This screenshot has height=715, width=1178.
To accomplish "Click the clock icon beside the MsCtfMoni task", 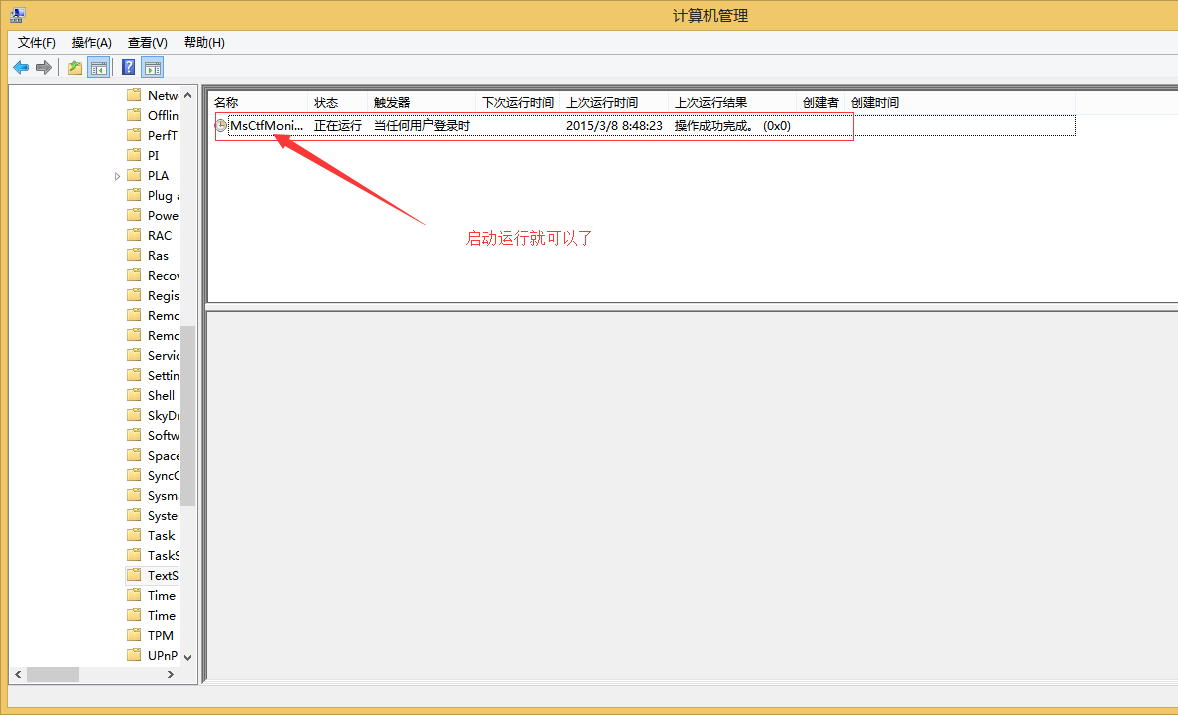I will click(221, 125).
